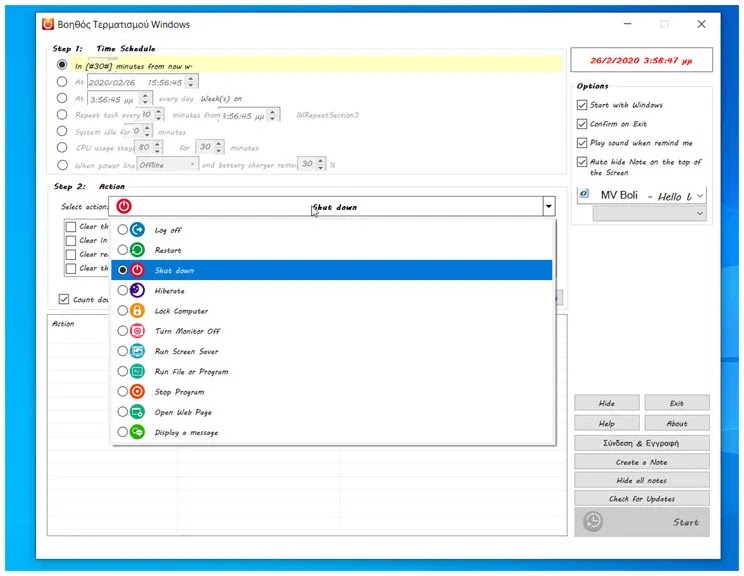
Task: Click stepper on the System idle minutes field
Action: click(x=147, y=130)
